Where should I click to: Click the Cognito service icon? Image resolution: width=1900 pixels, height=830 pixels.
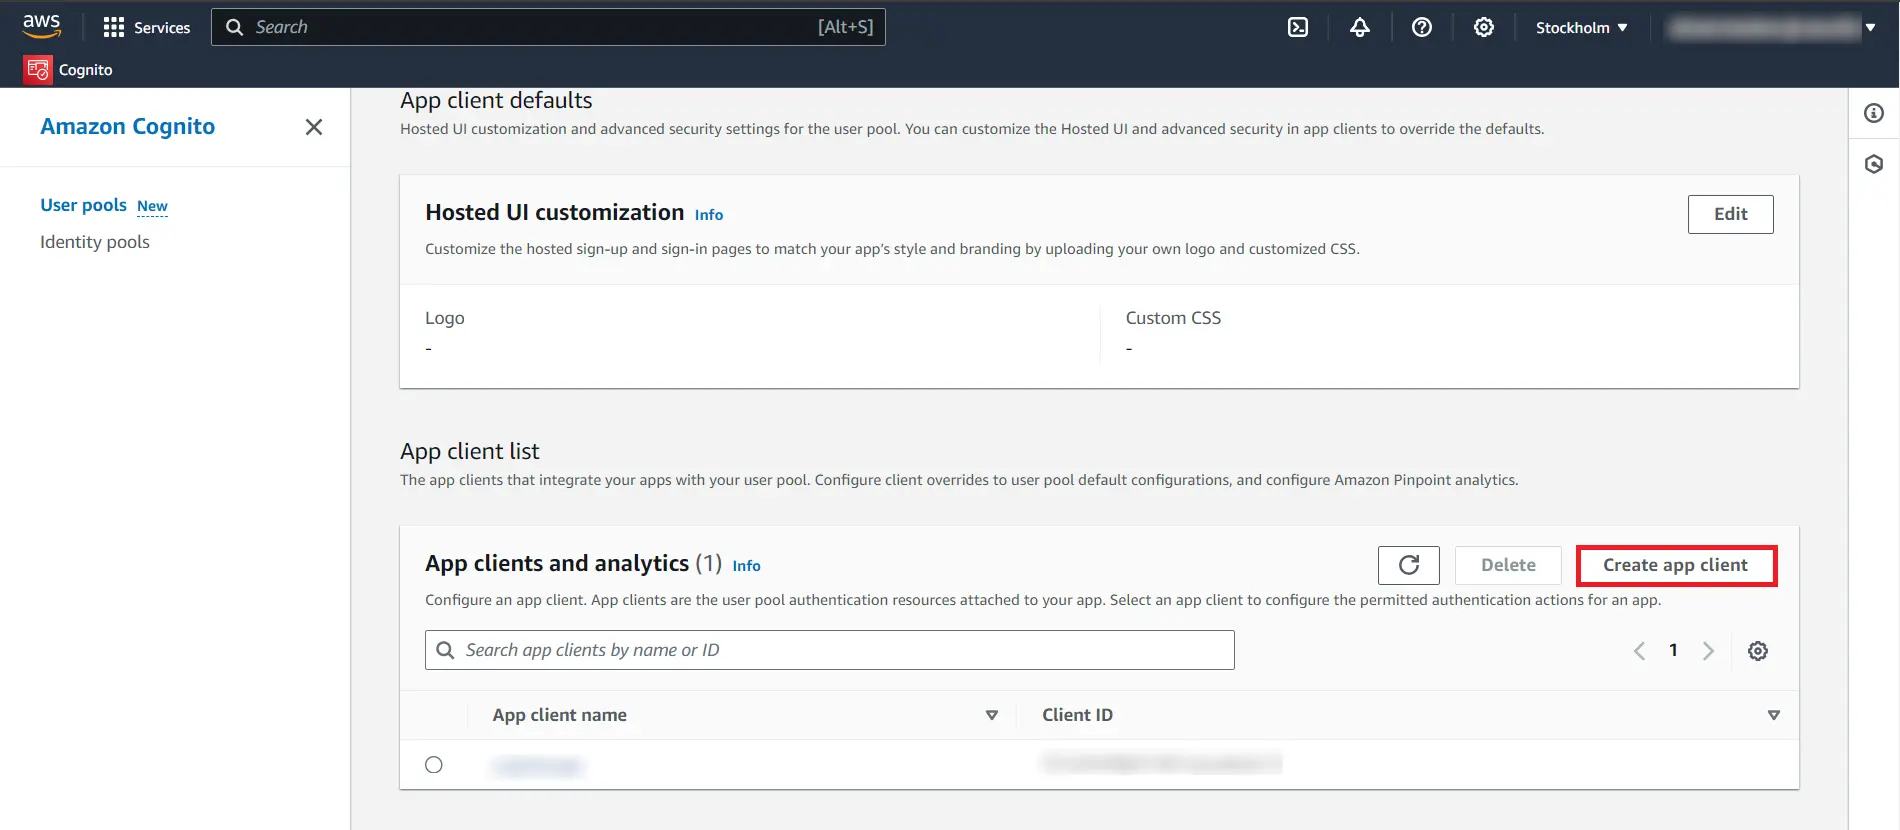tap(38, 70)
